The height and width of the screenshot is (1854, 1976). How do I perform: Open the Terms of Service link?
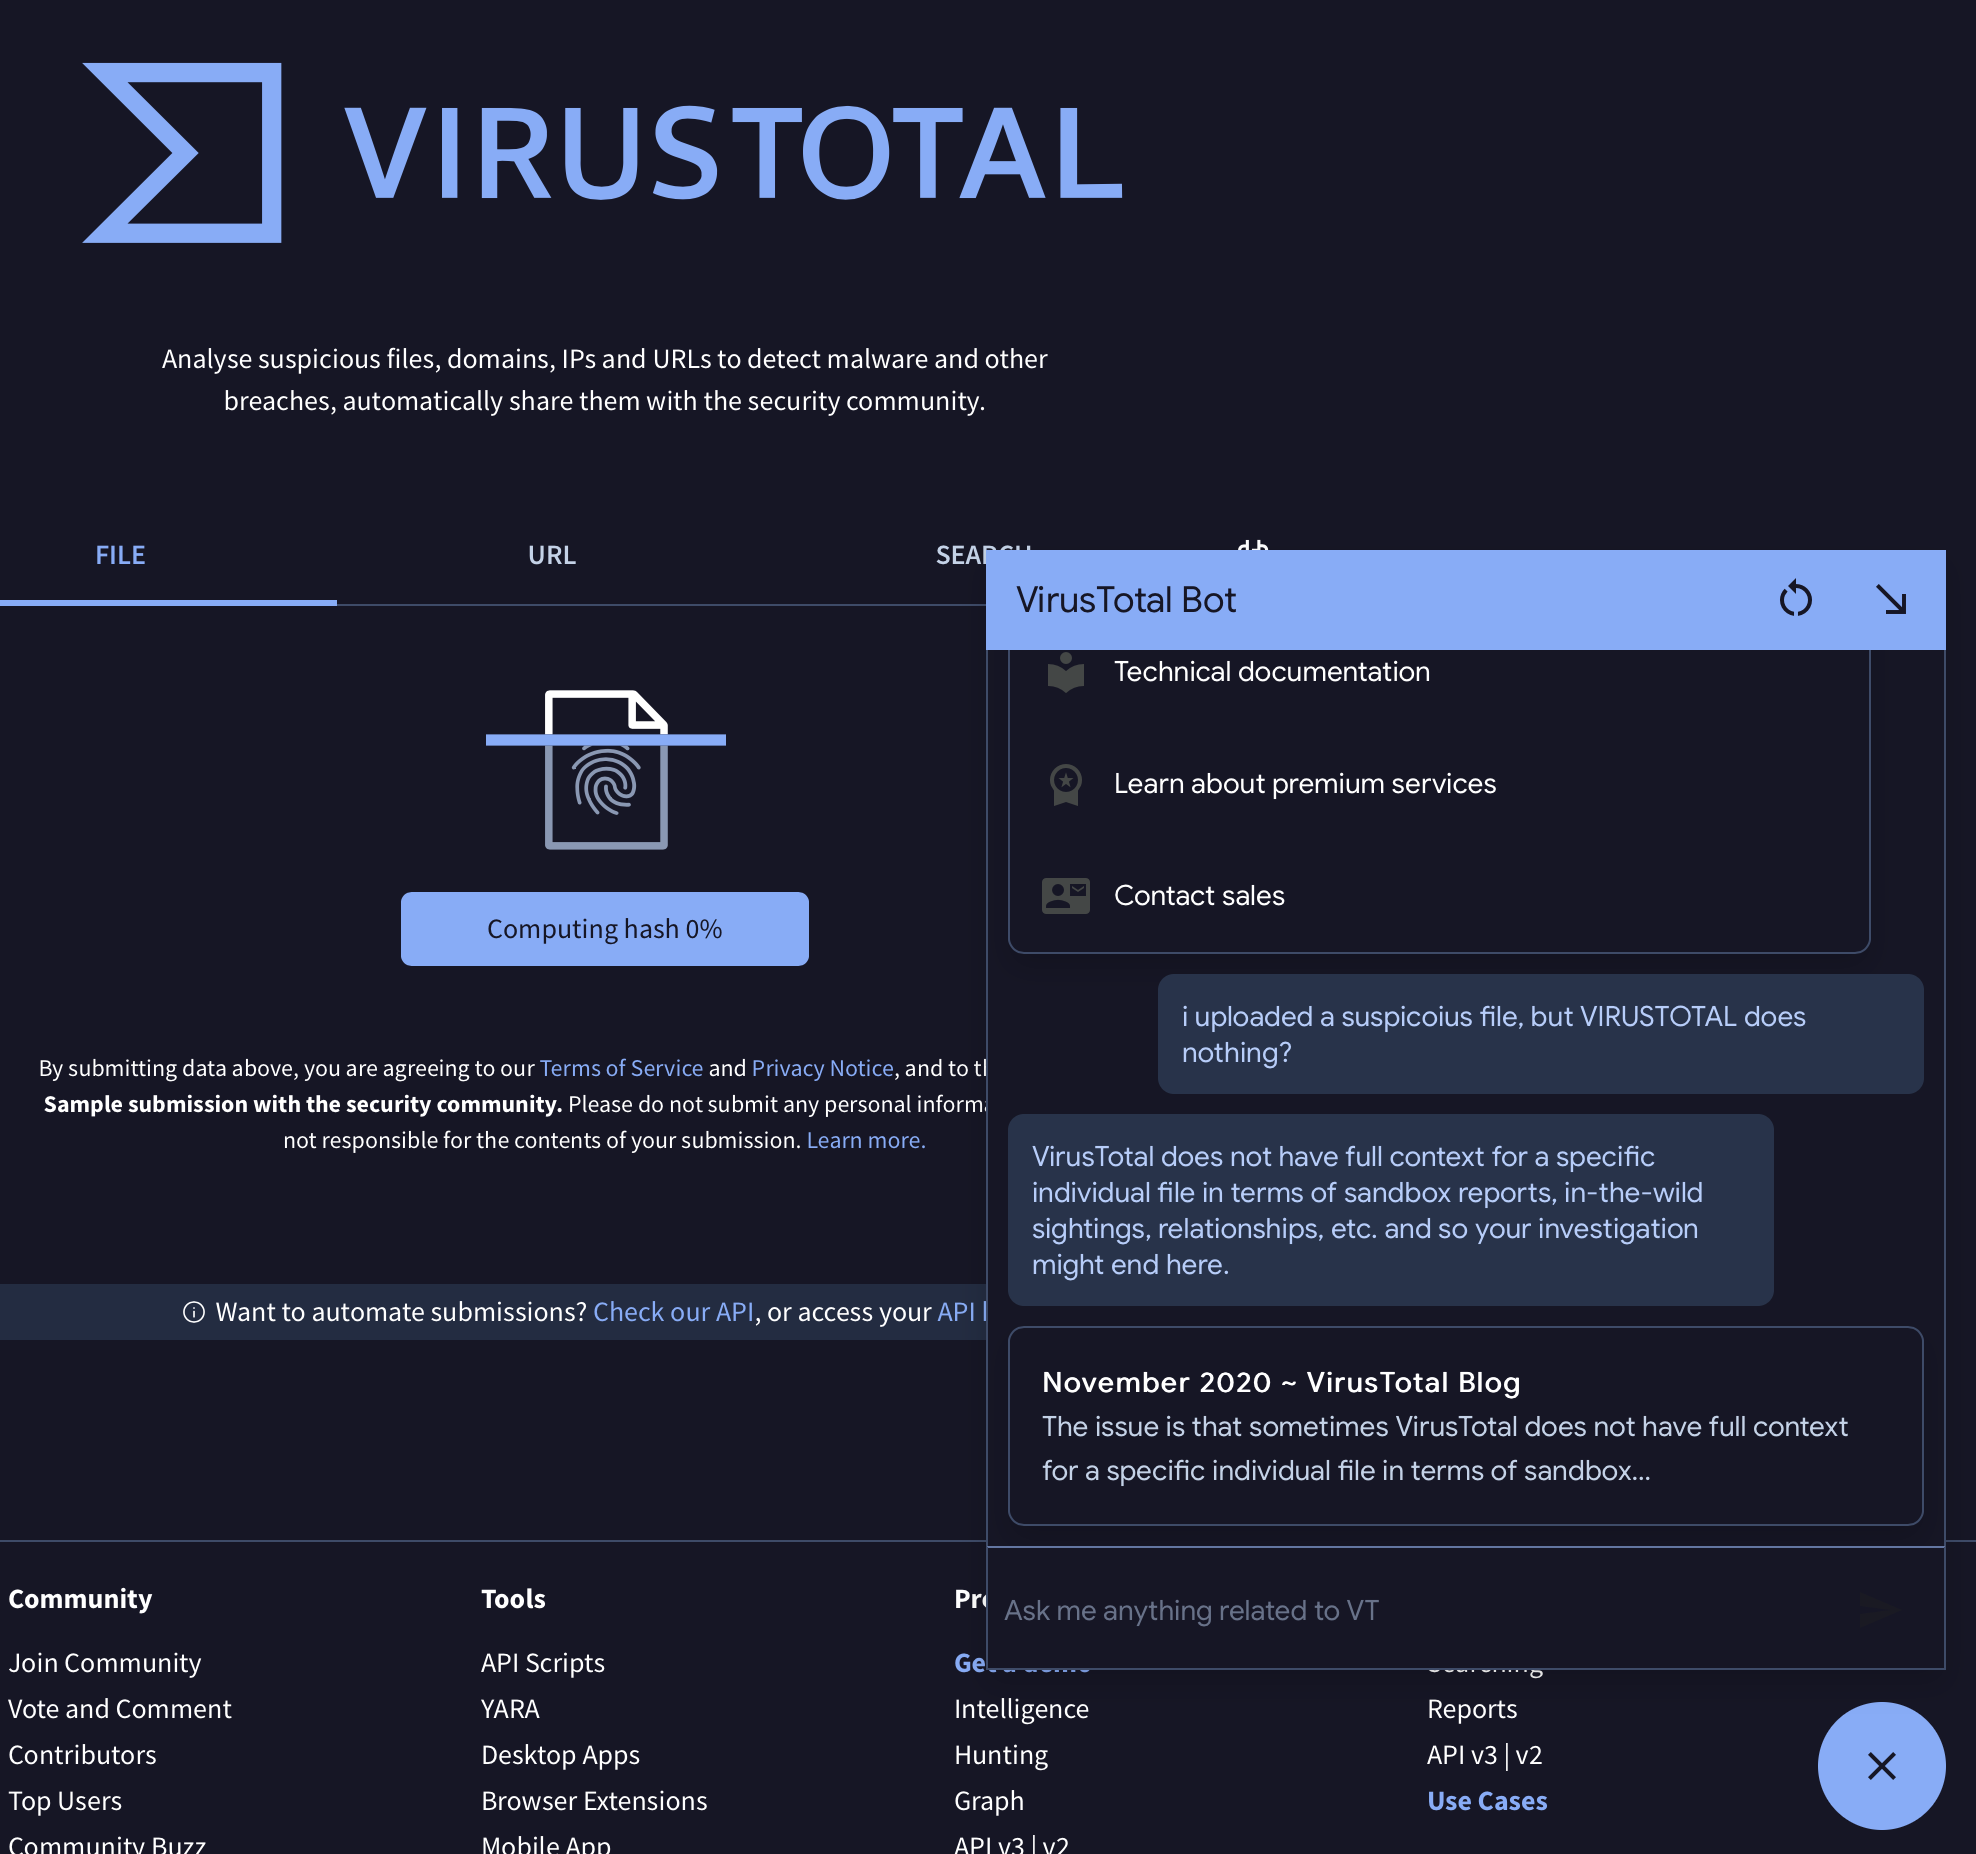[x=621, y=1068]
